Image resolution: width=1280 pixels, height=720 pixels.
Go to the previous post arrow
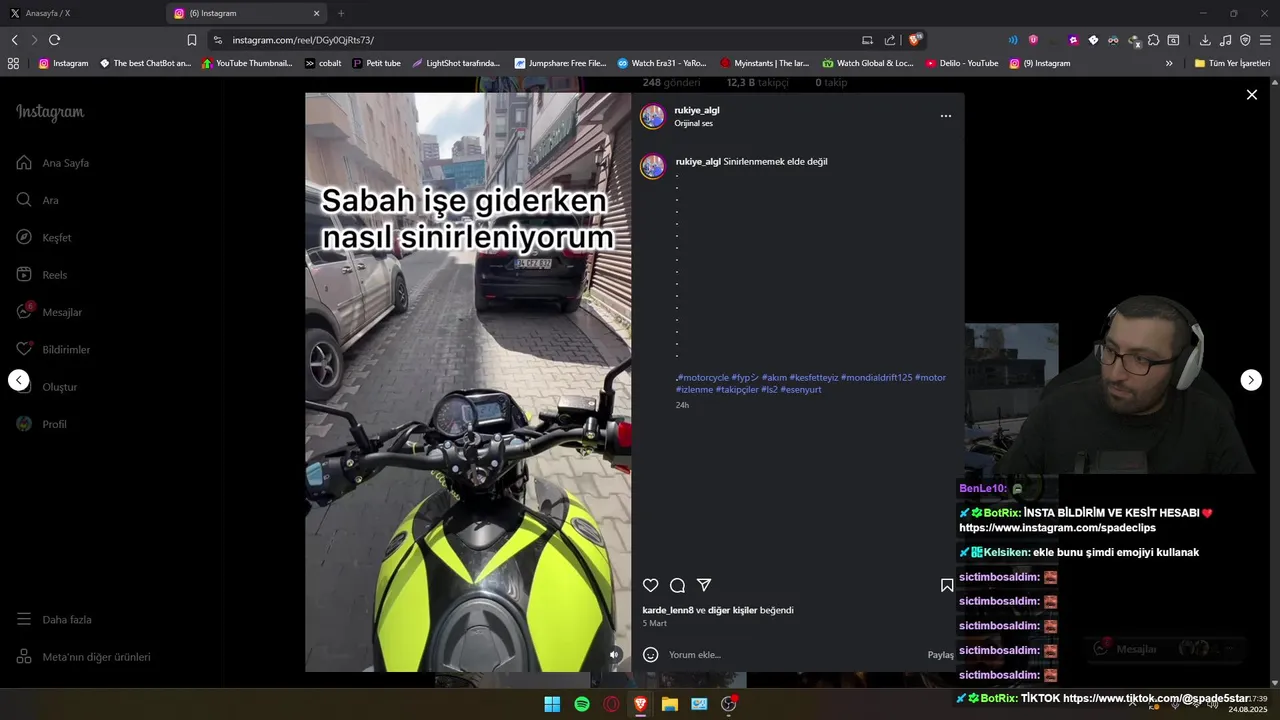tap(19, 380)
